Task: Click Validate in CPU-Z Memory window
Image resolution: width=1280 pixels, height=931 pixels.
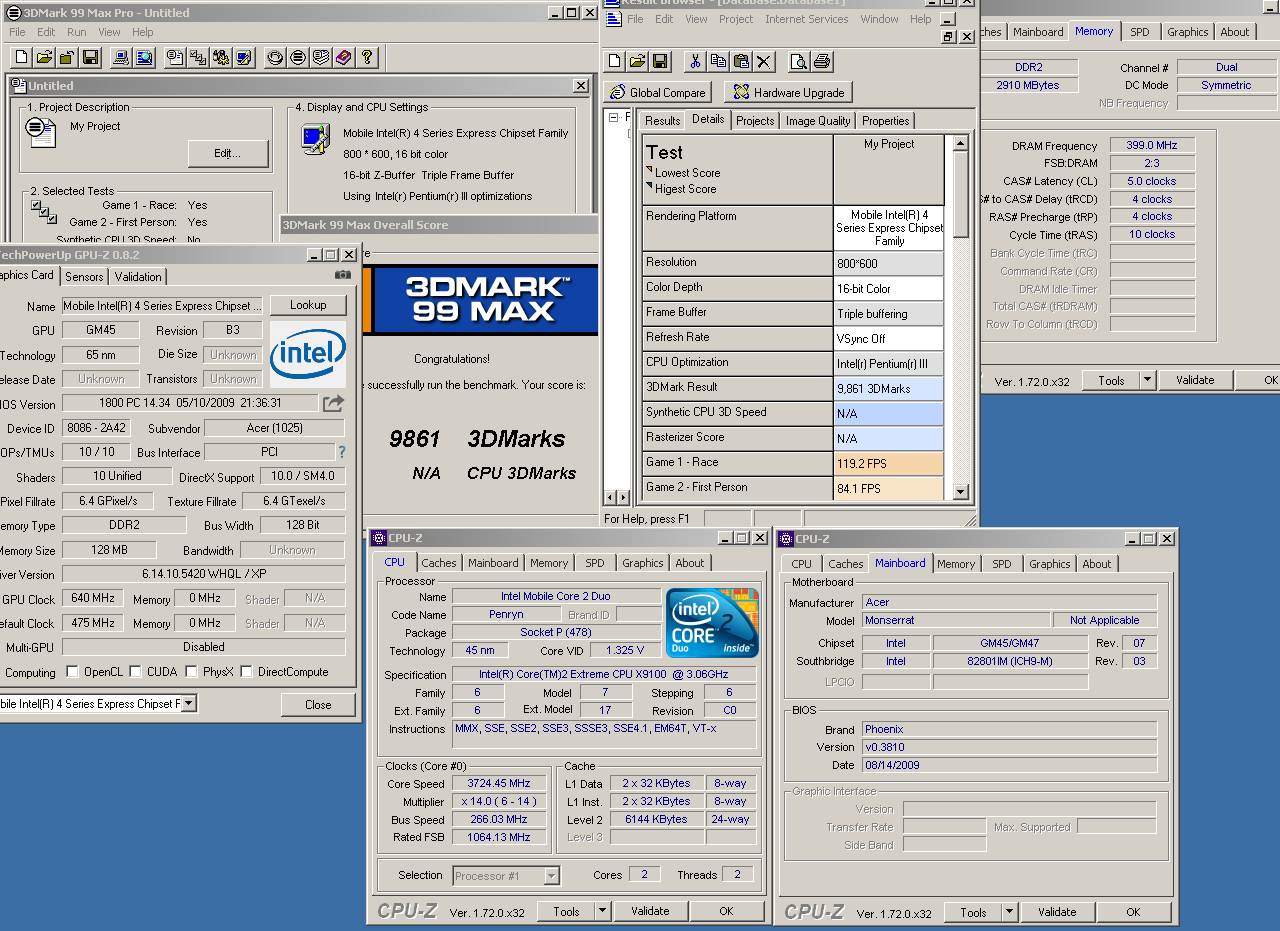Action: pos(1195,380)
